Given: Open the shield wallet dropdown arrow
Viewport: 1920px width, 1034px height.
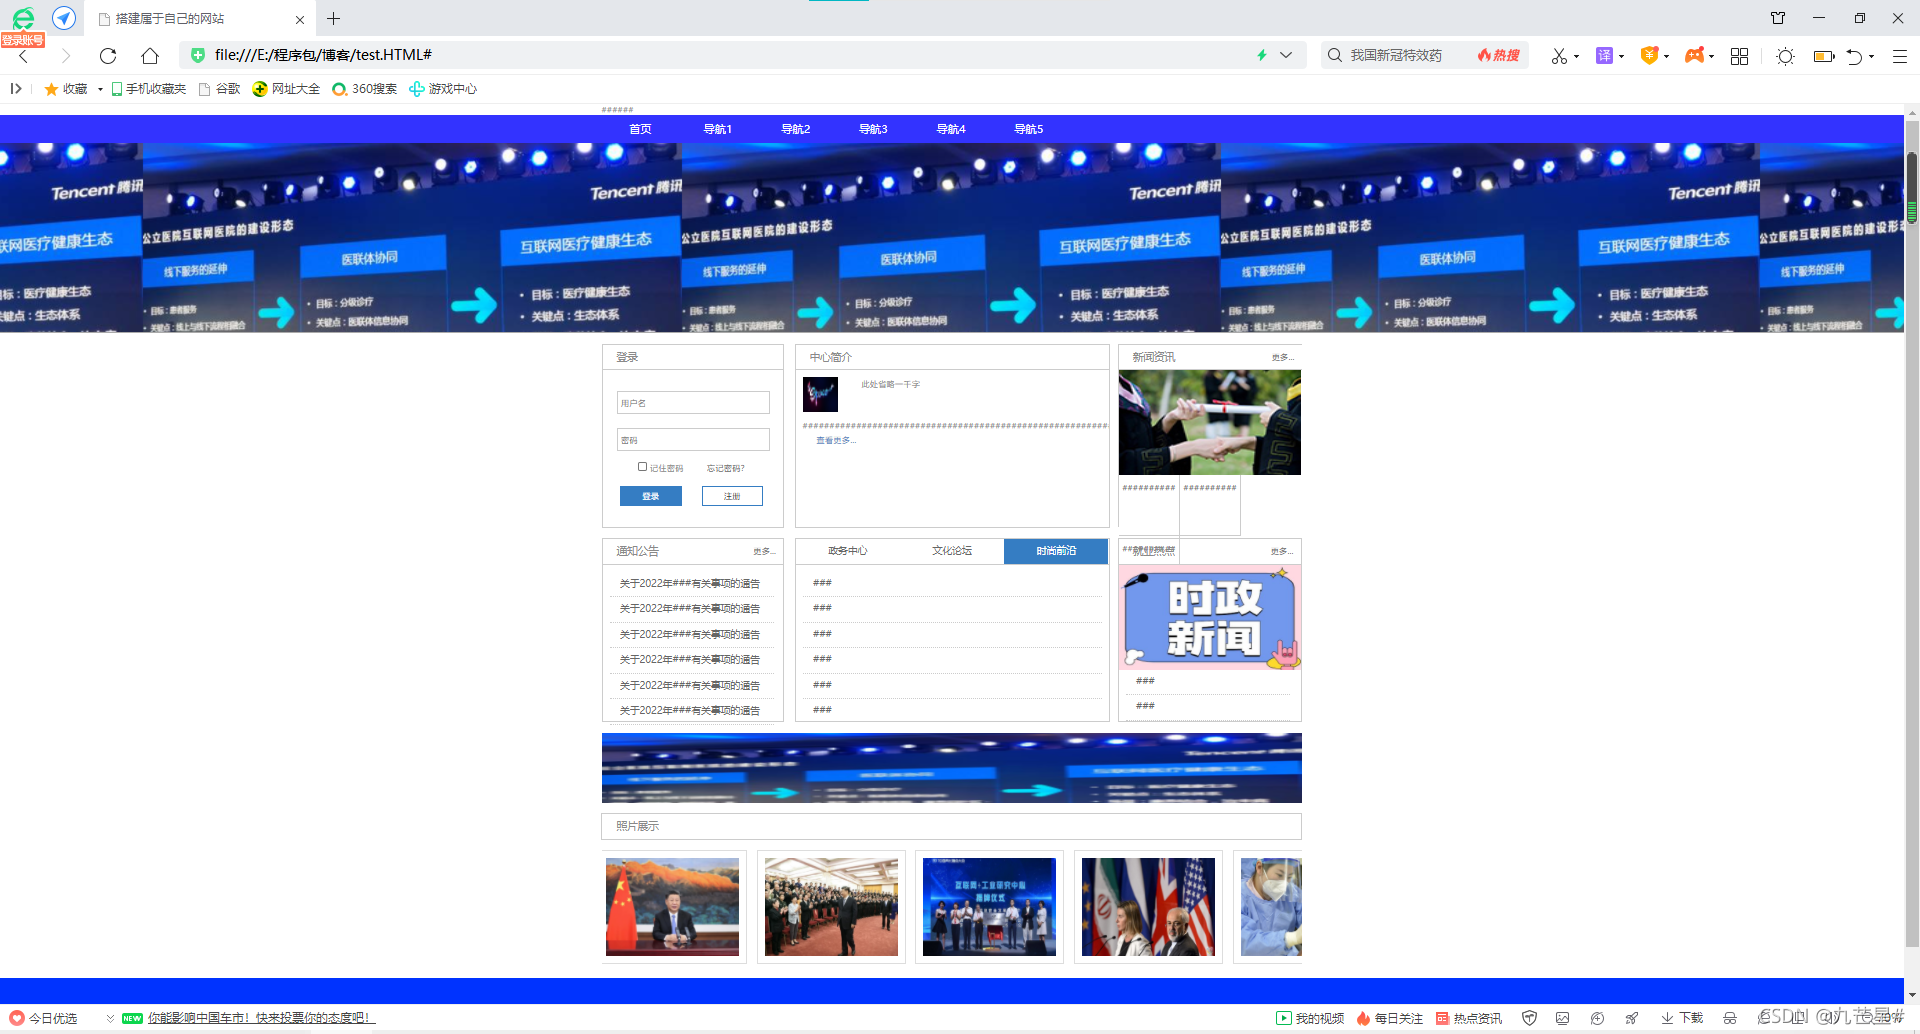Looking at the screenshot, I should click(1666, 56).
